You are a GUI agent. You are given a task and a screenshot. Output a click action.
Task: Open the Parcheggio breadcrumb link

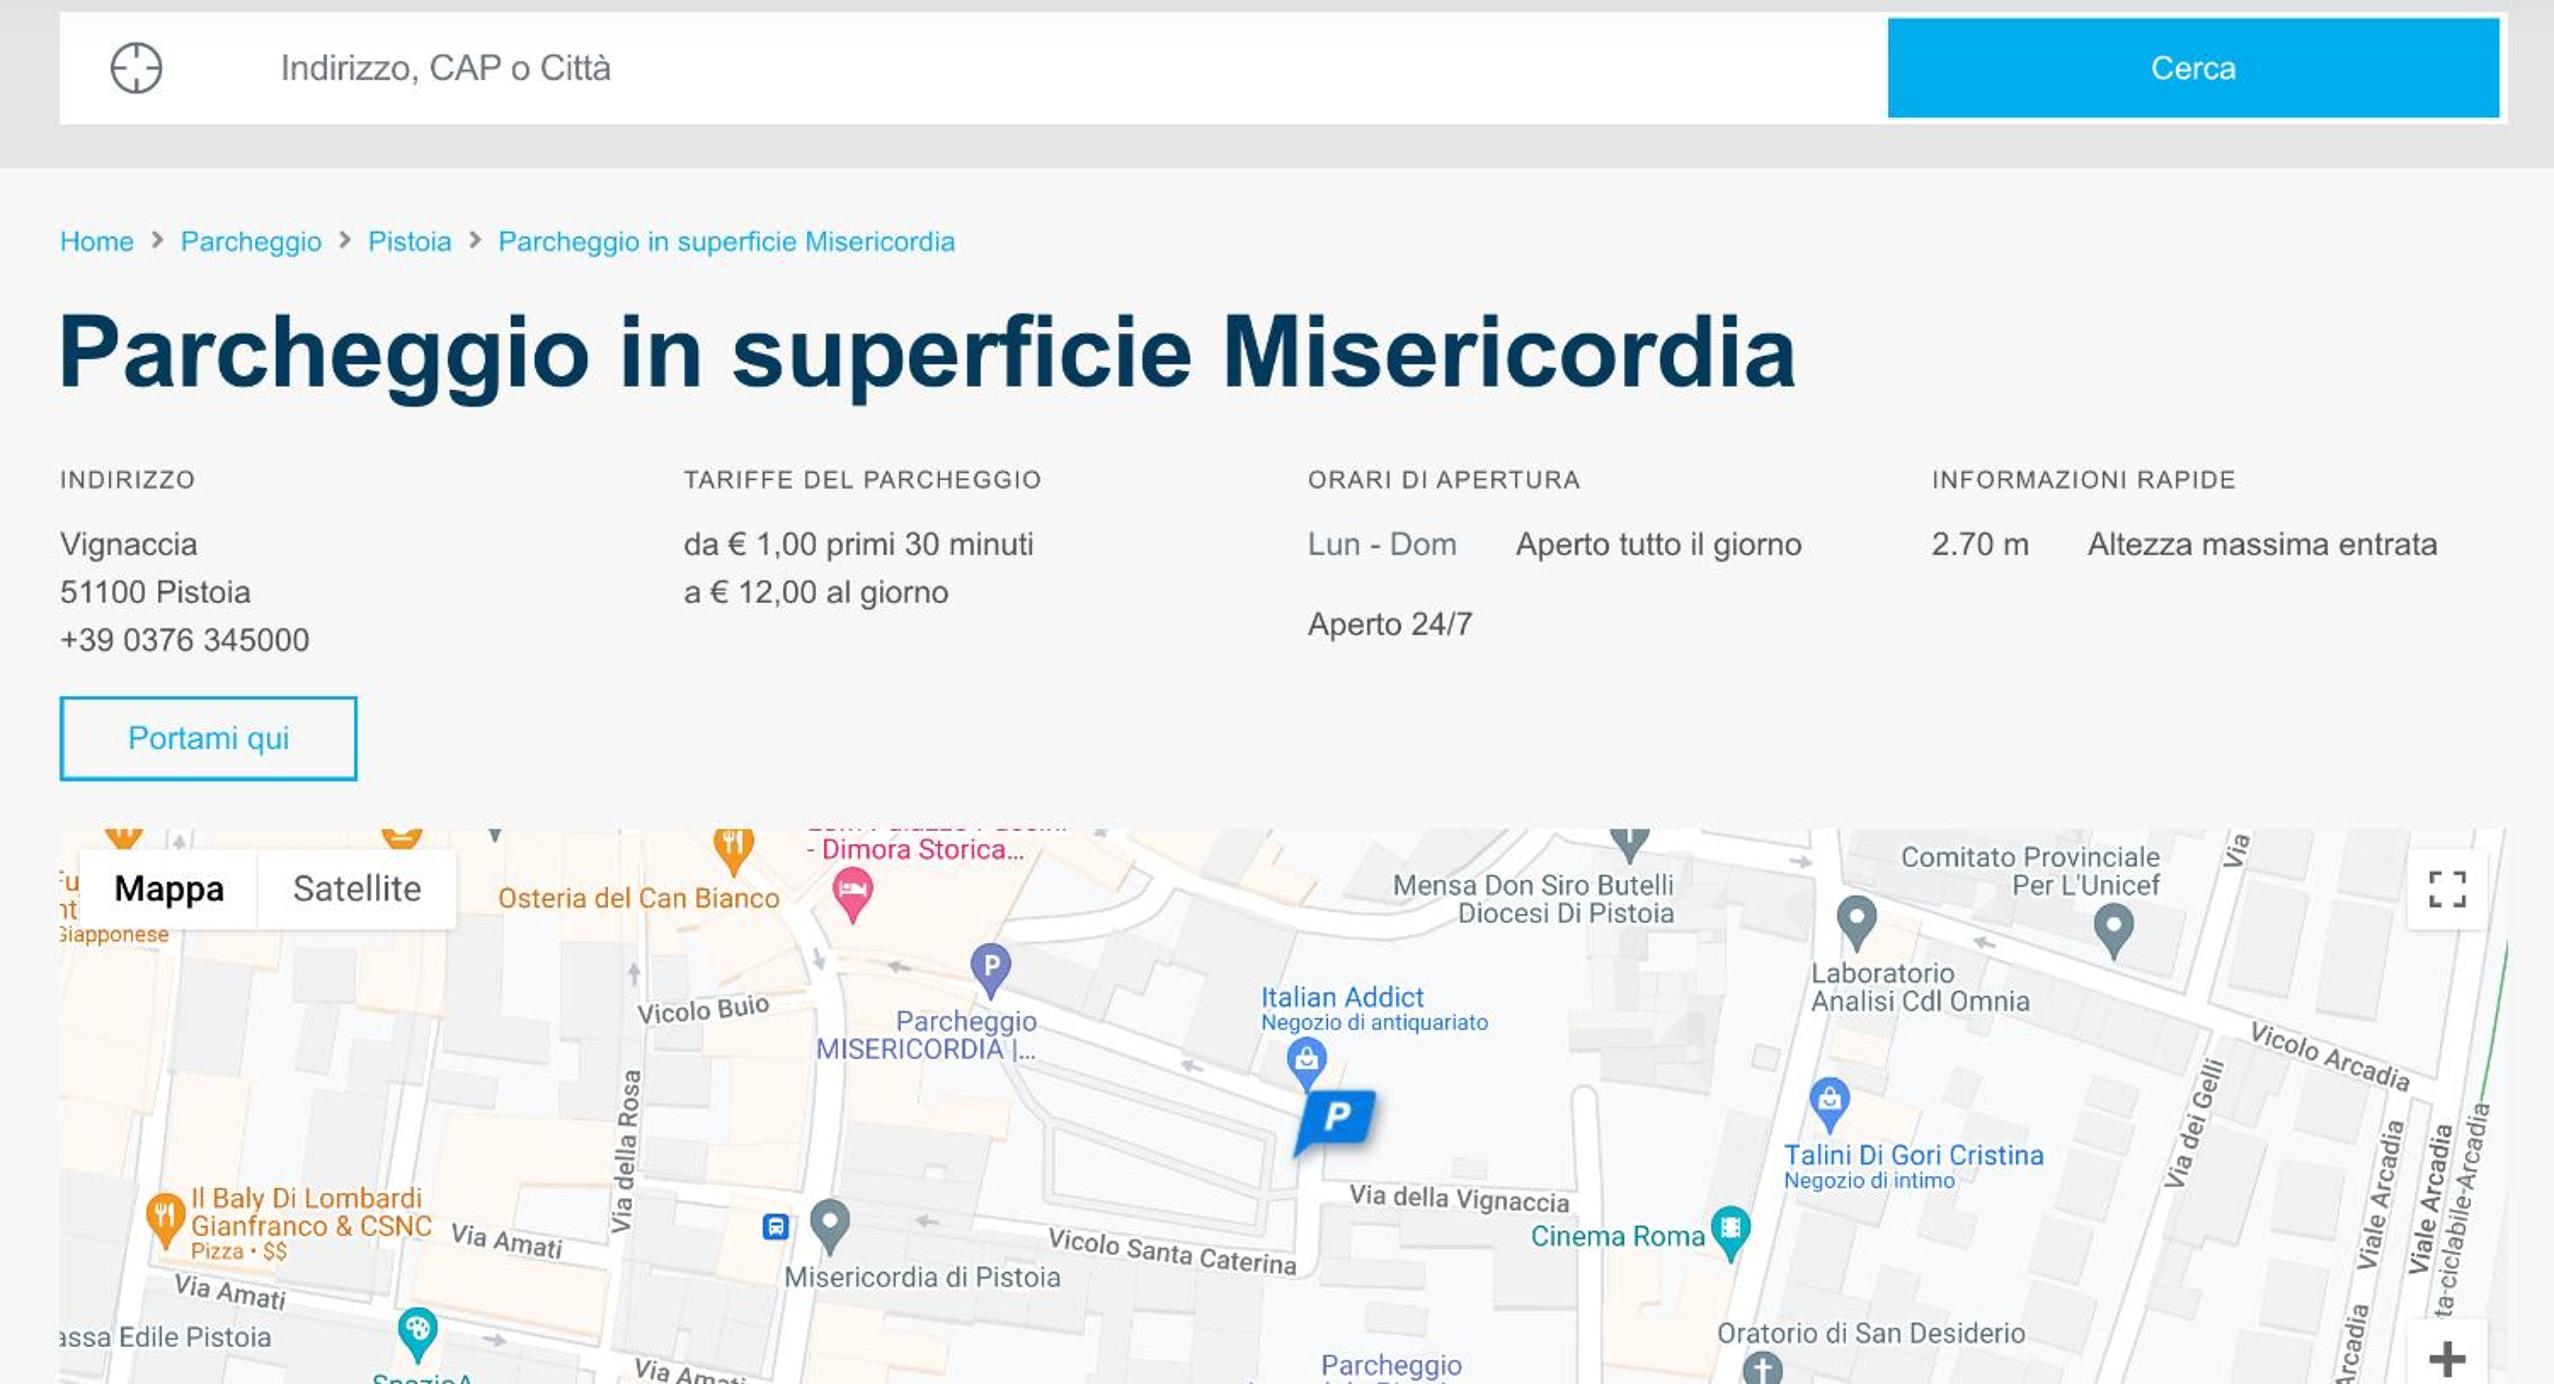(x=251, y=241)
